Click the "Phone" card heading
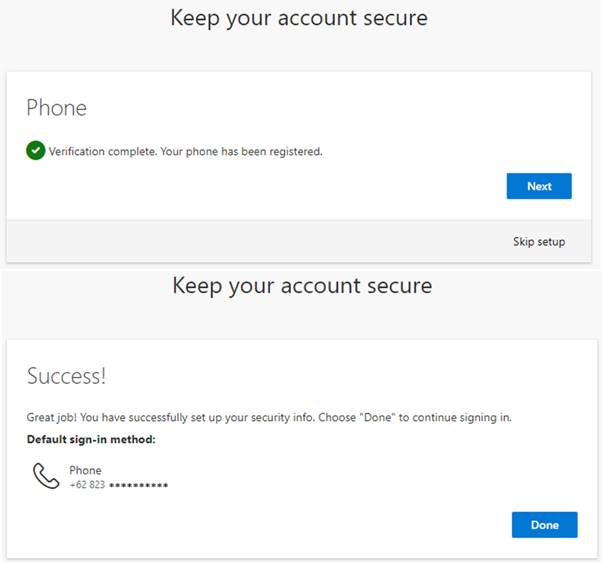 [56, 108]
